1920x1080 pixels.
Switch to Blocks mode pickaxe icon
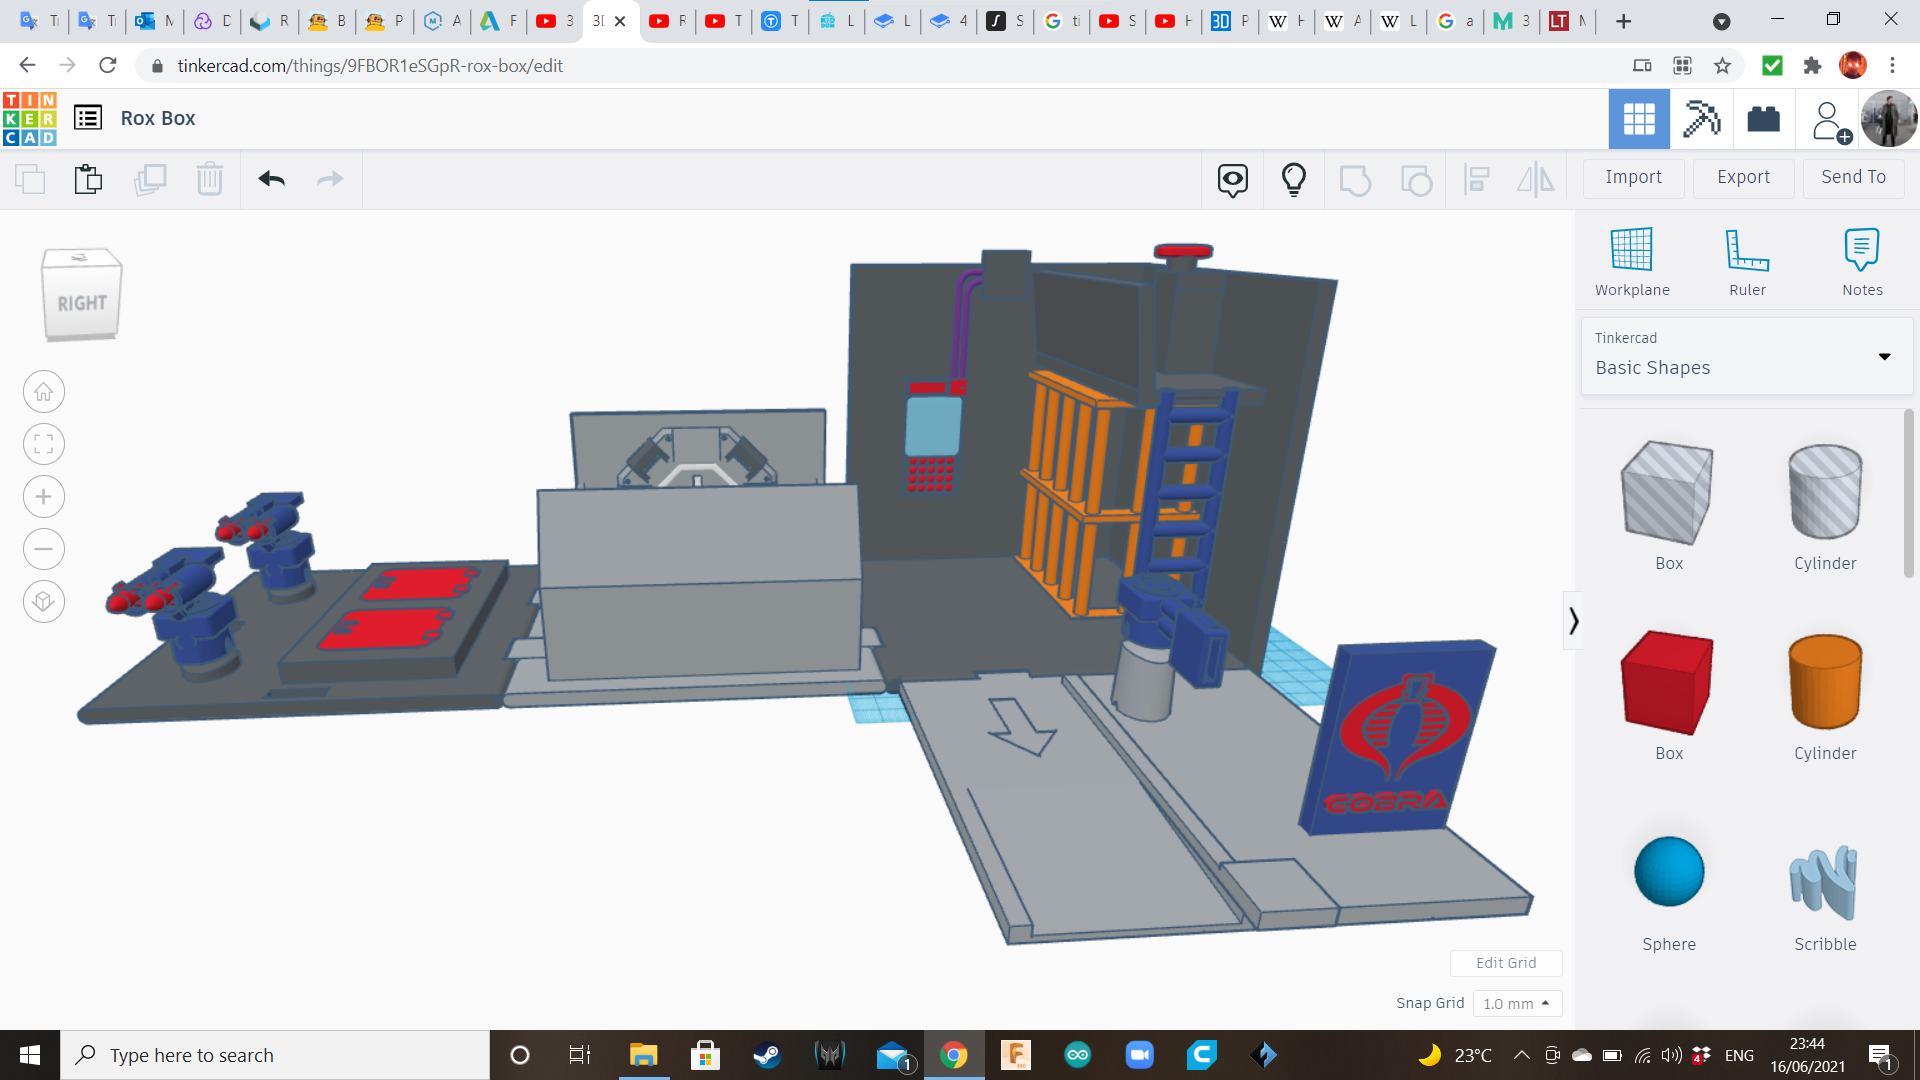[1700, 119]
